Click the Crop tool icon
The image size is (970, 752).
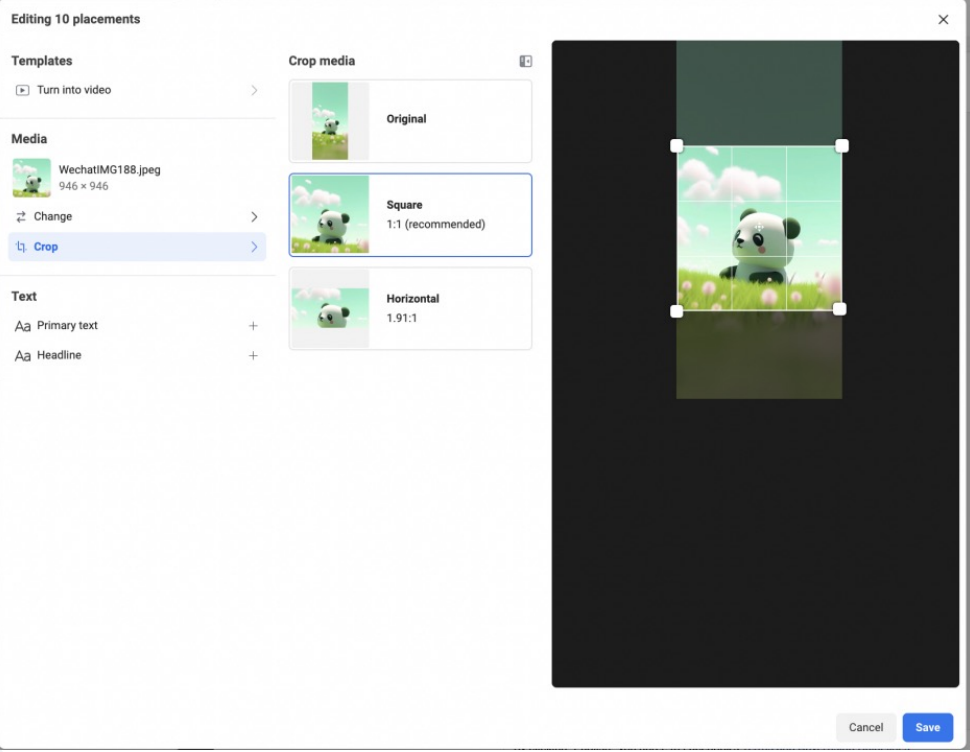(21, 247)
